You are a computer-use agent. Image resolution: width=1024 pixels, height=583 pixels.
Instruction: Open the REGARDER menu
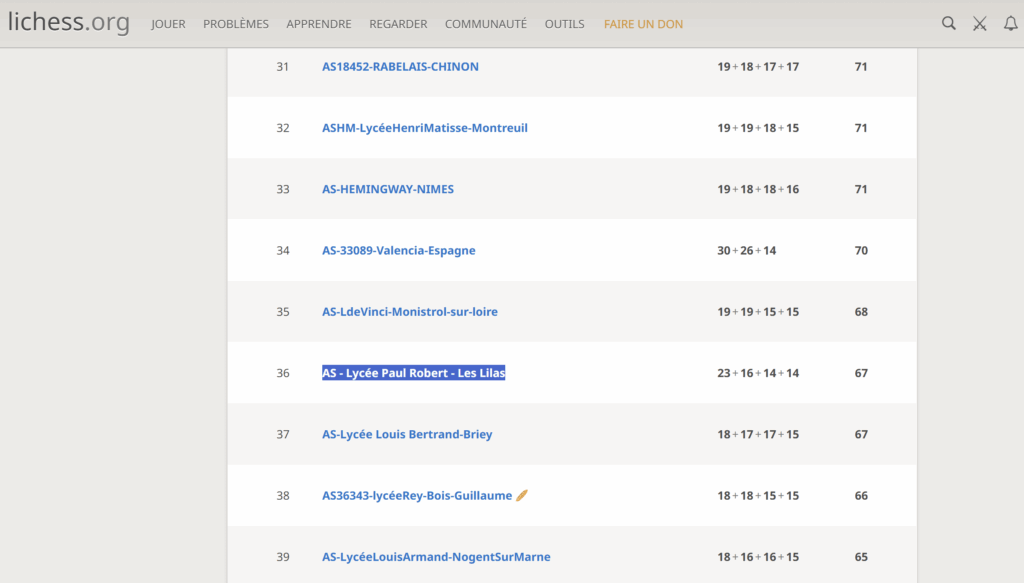(398, 24)
